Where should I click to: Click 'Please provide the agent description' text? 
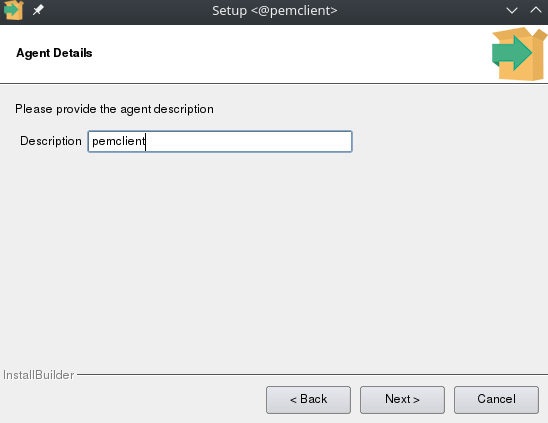pyautogui.click(x=114, y=109)
